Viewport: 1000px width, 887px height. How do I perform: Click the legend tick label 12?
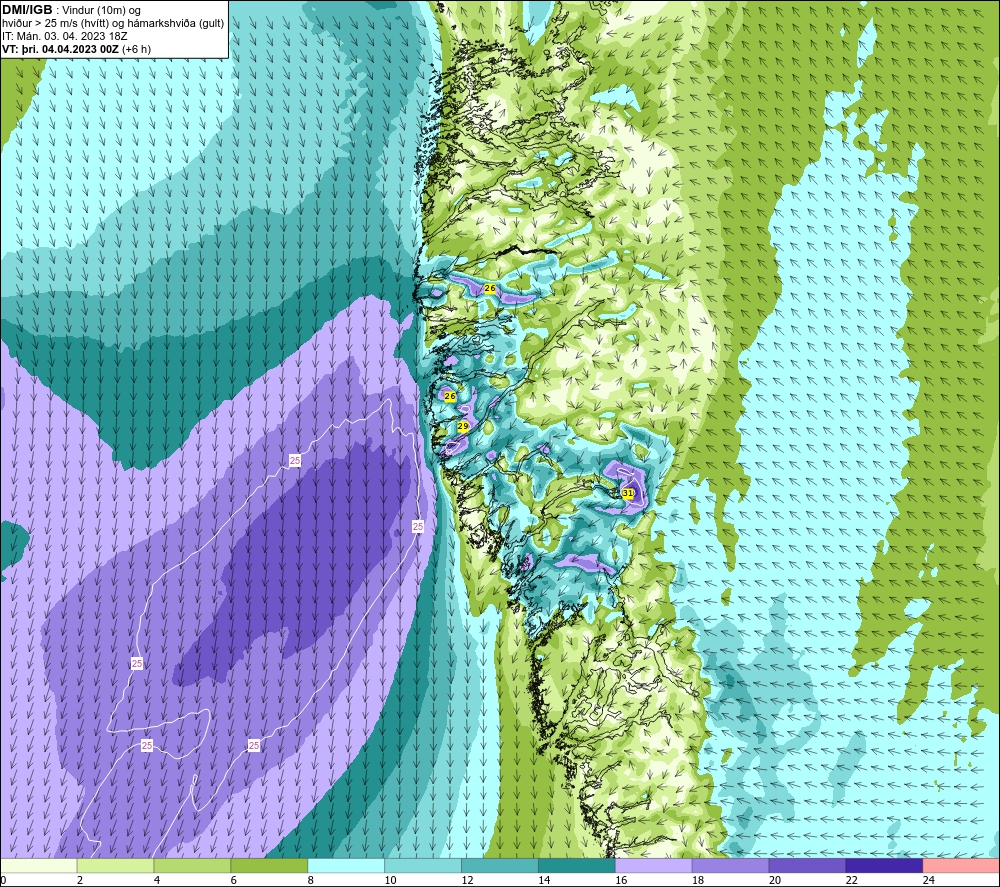point(467,880)
